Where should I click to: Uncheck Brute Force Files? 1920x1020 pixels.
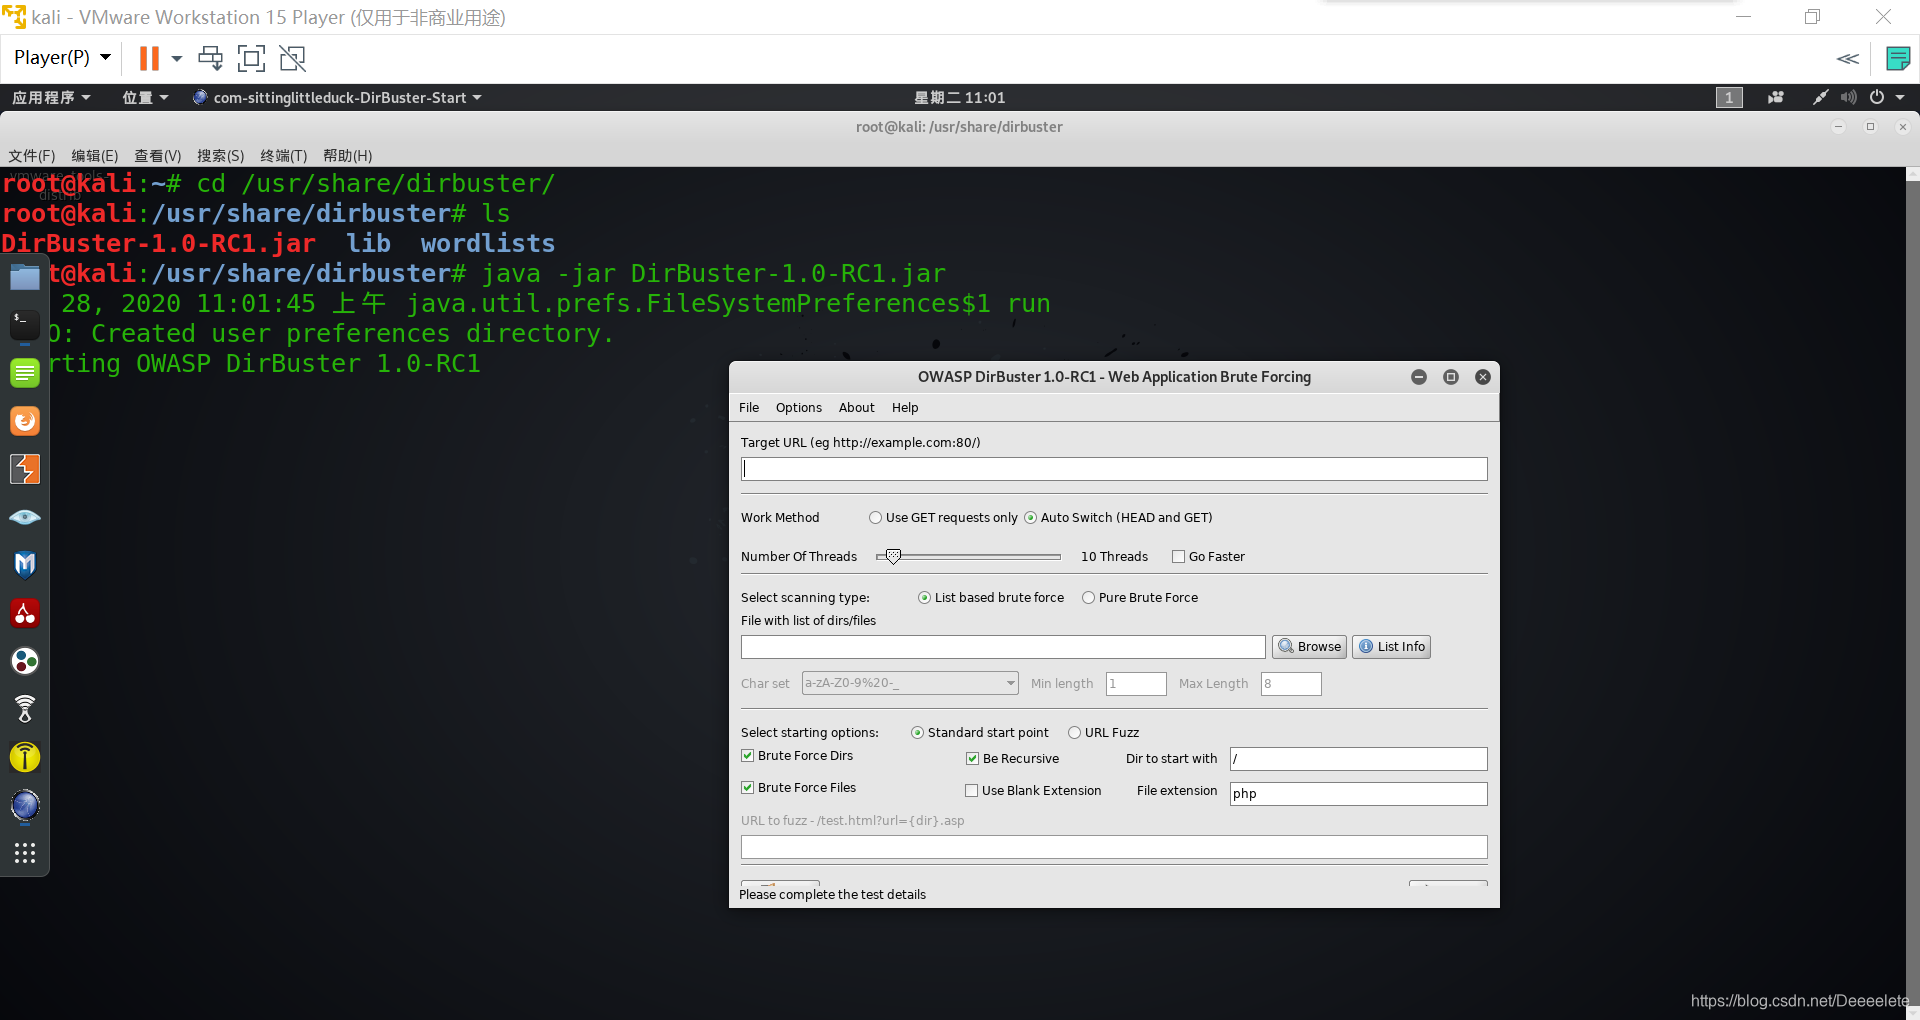747,787
